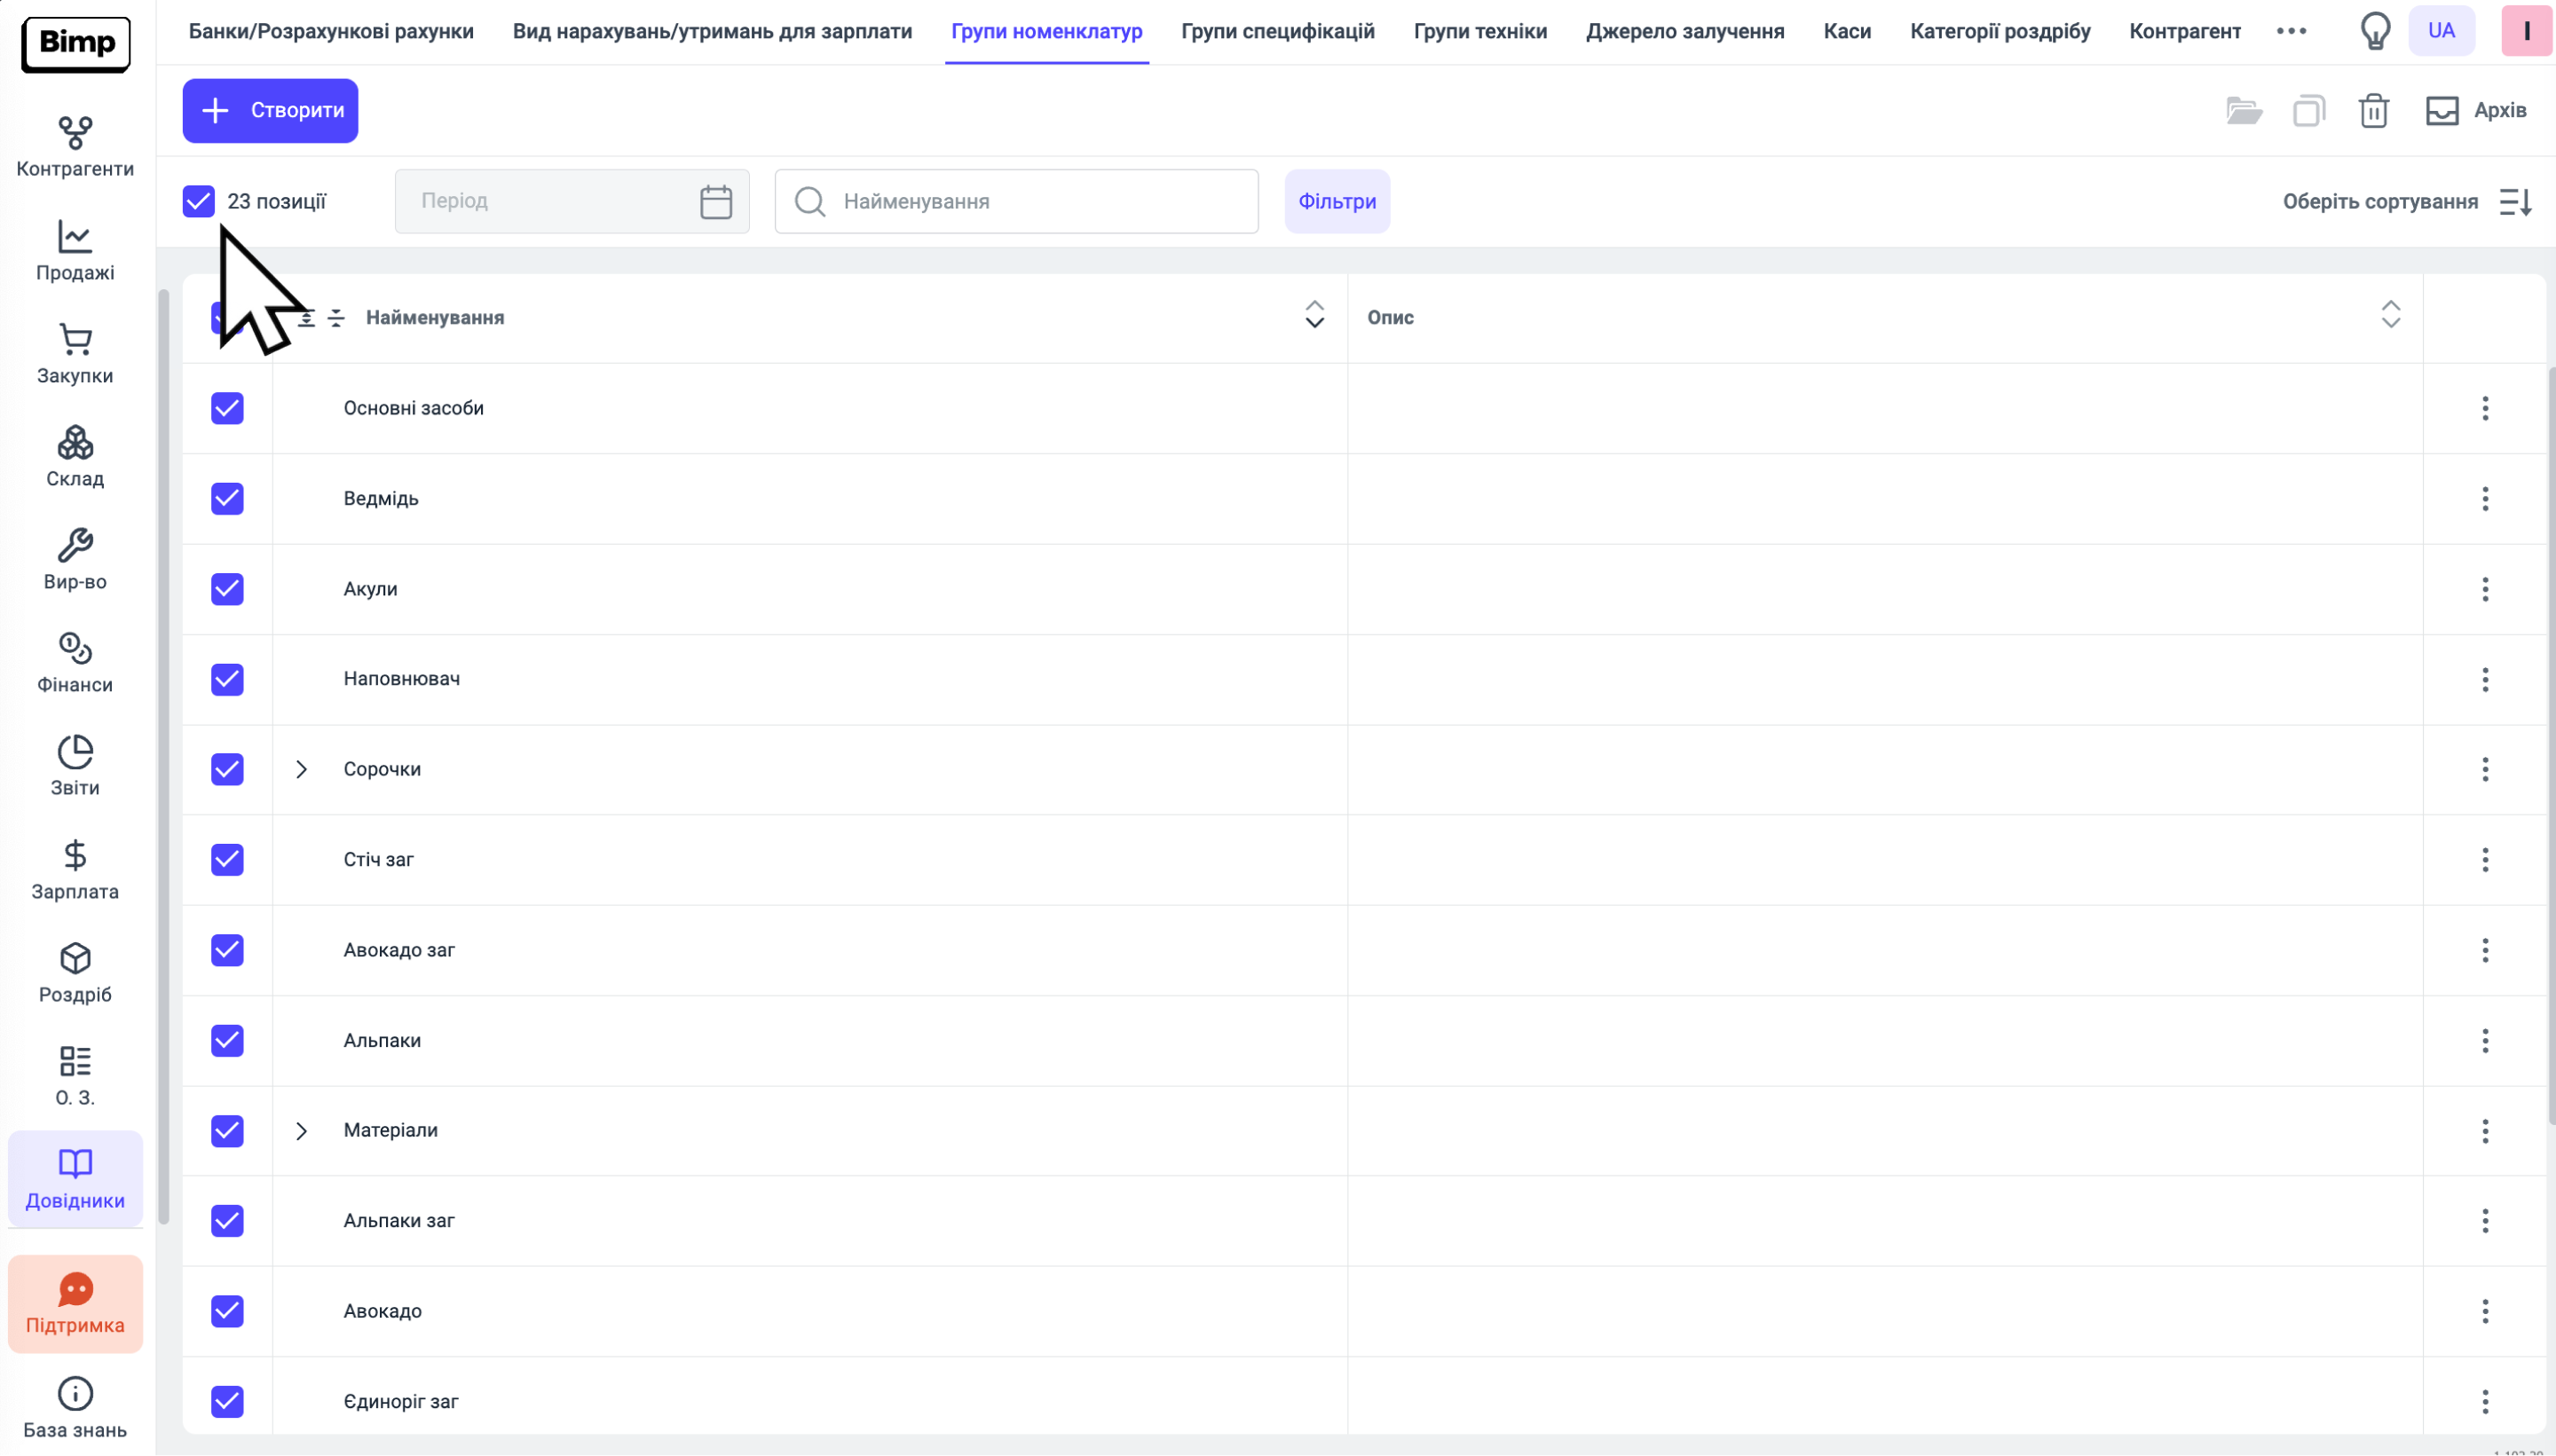2556x1456 pixels.
Task: Switch to Категорії роздрібу tab
Action: pos(2000,31)
